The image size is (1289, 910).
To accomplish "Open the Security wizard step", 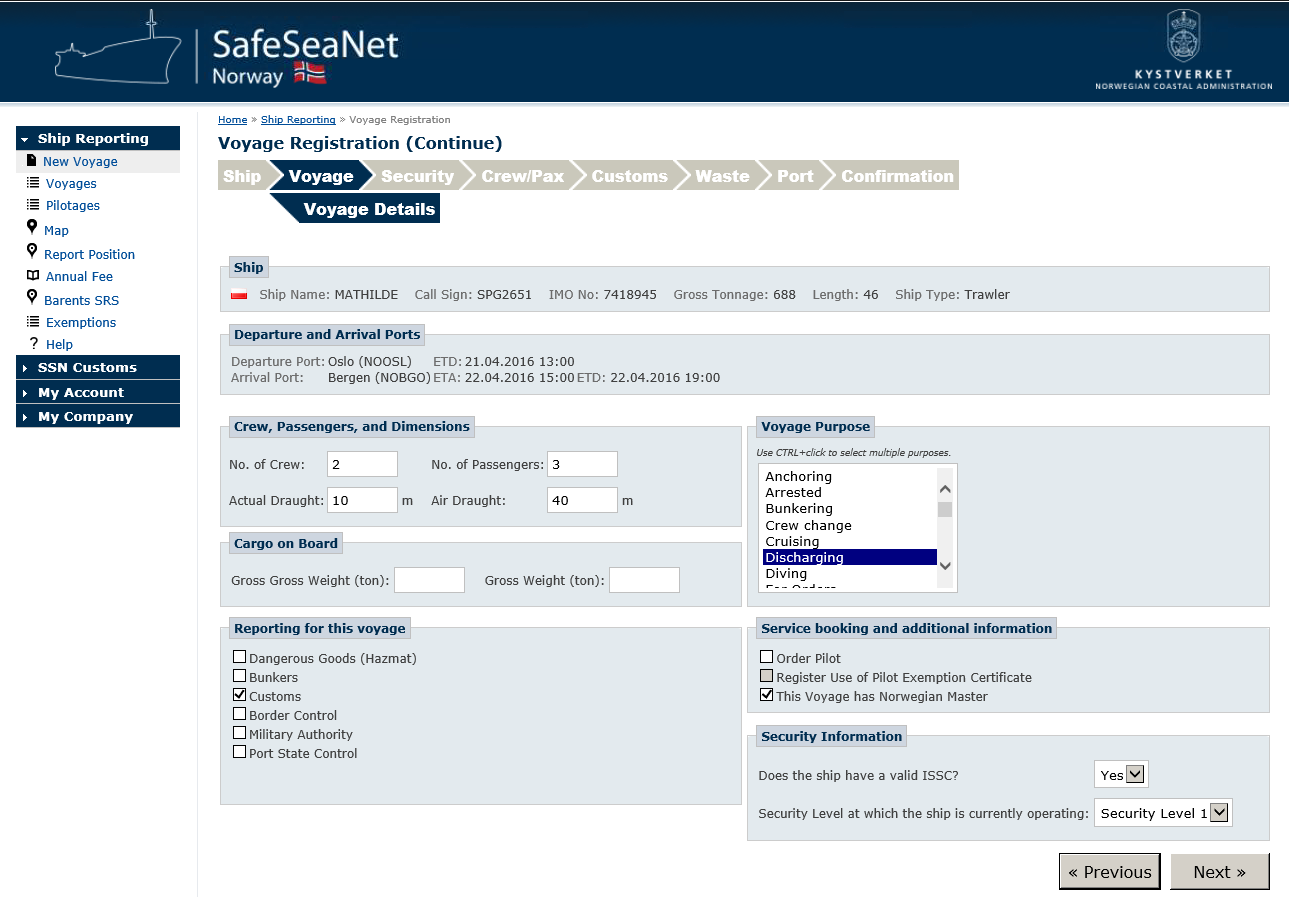I will [x=417, y=175].
